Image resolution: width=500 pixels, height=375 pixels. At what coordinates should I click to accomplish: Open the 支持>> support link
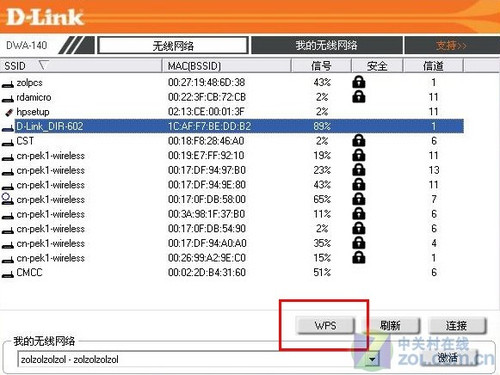coord(452,45)
